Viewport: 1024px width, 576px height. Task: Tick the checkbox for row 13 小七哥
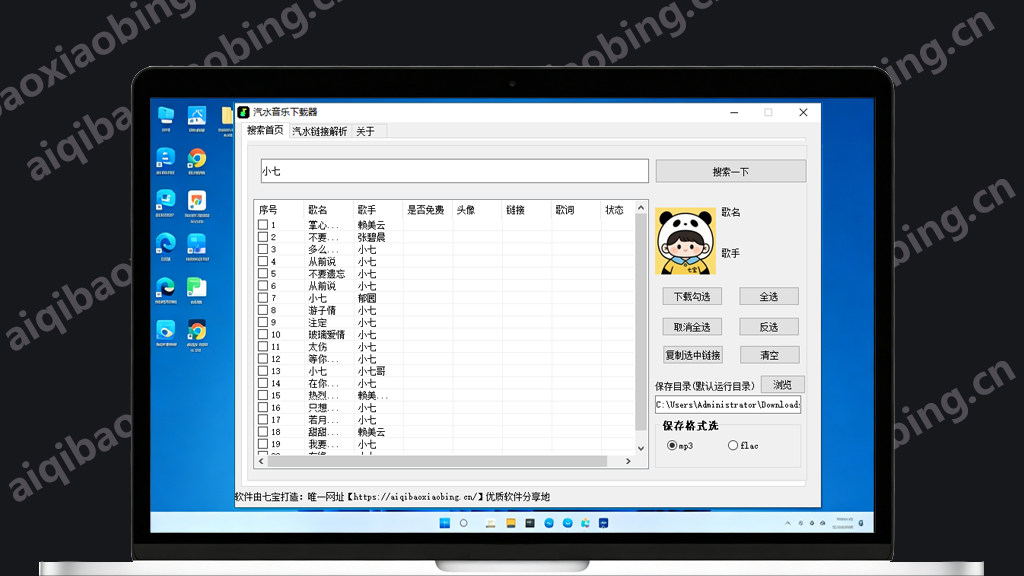[263, 371]
